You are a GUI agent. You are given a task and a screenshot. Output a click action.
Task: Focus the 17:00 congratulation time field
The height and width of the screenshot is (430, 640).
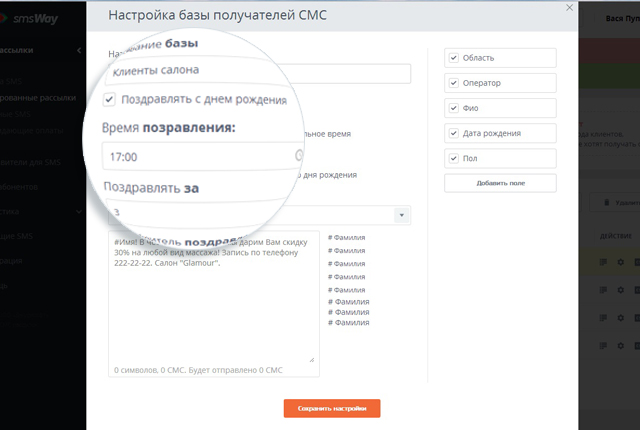coord(200,156)
